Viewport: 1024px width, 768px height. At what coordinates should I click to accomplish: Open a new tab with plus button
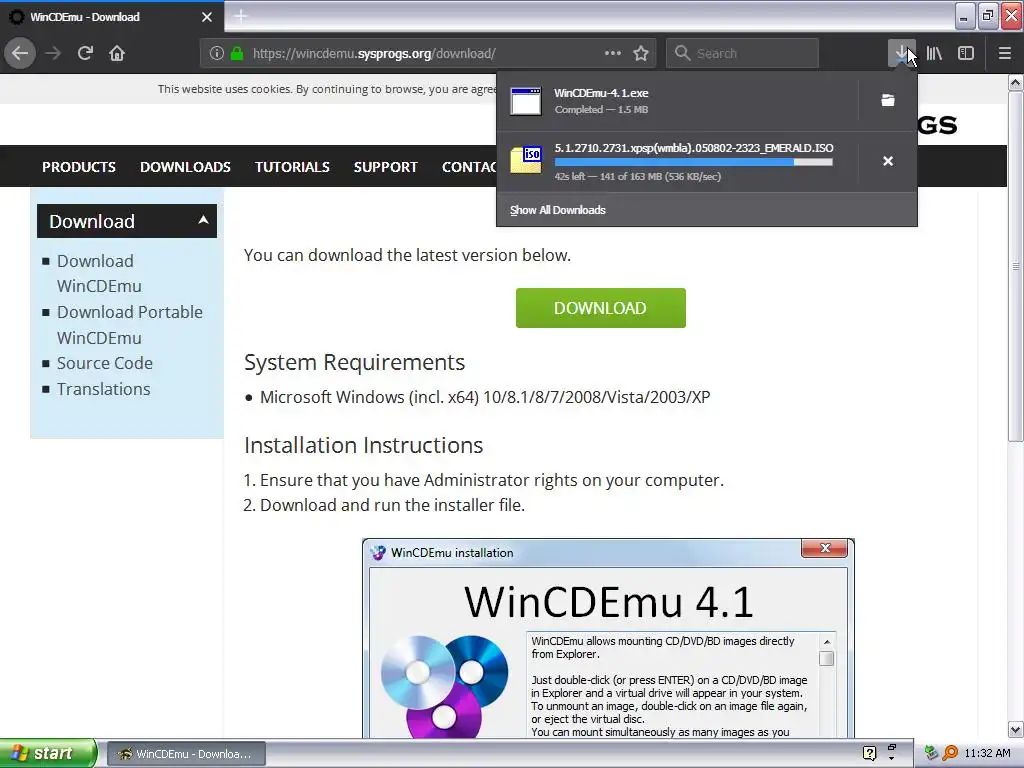(240, 16)
